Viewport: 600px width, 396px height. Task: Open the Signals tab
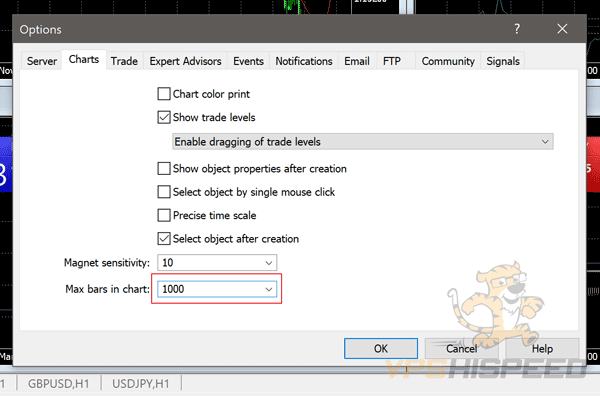coord(503,61)
